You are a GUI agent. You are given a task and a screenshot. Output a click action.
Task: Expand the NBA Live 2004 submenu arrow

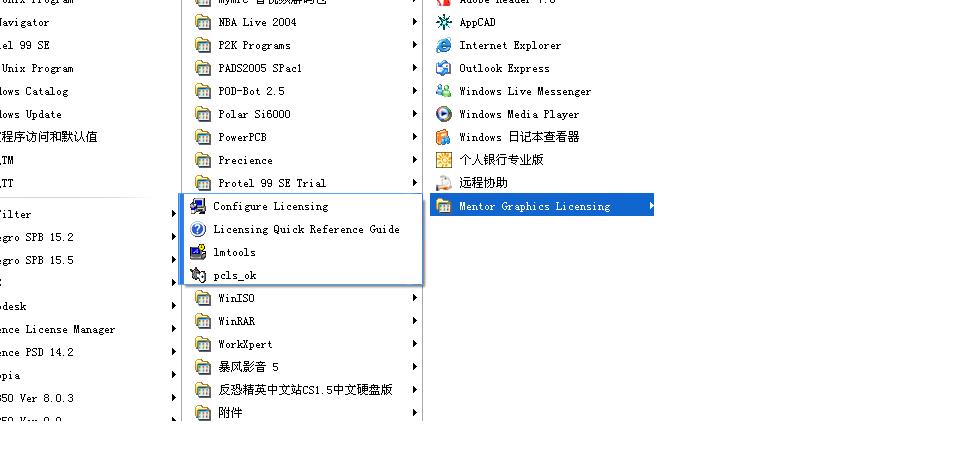tap(415, 22)
